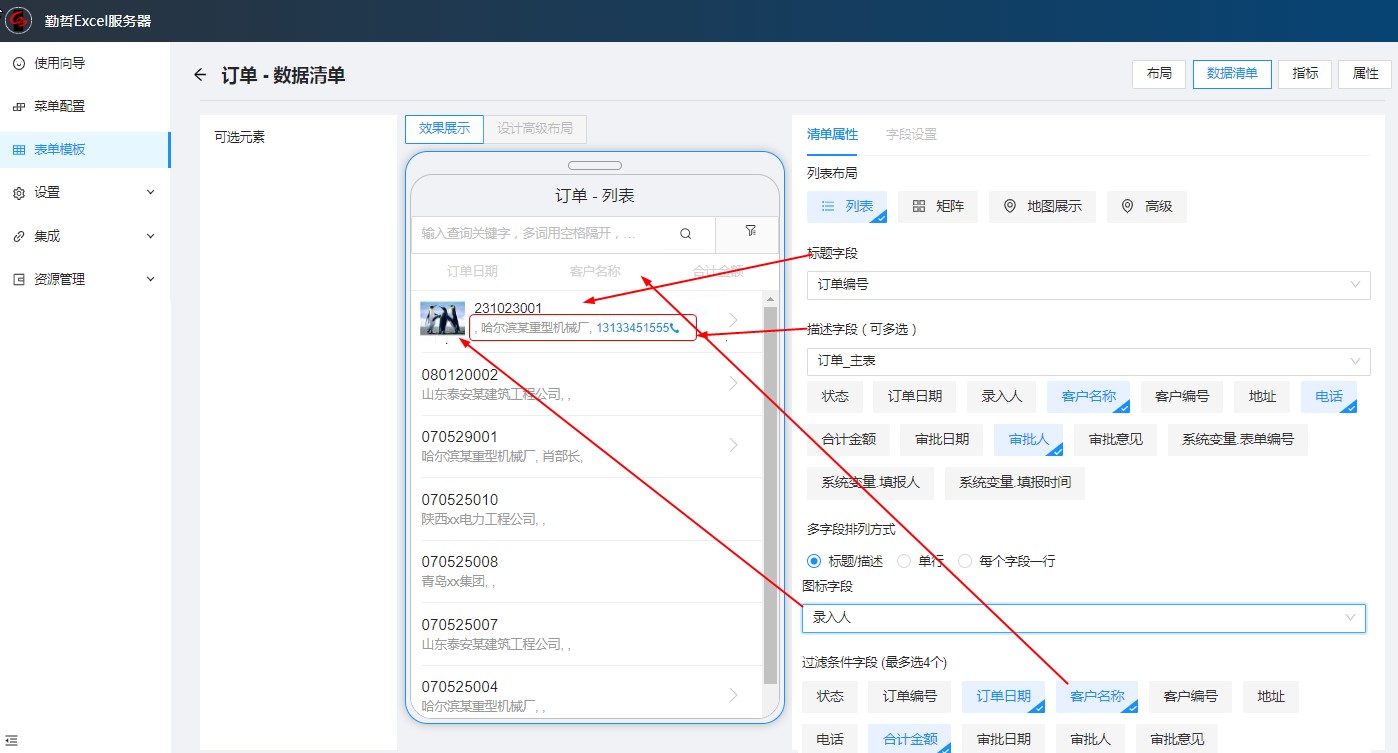Image resolution: width=1398 pixels, height=753 pixels.
Task: Click the 勤哲Excel服务器 logo icon
Action: 19,20
